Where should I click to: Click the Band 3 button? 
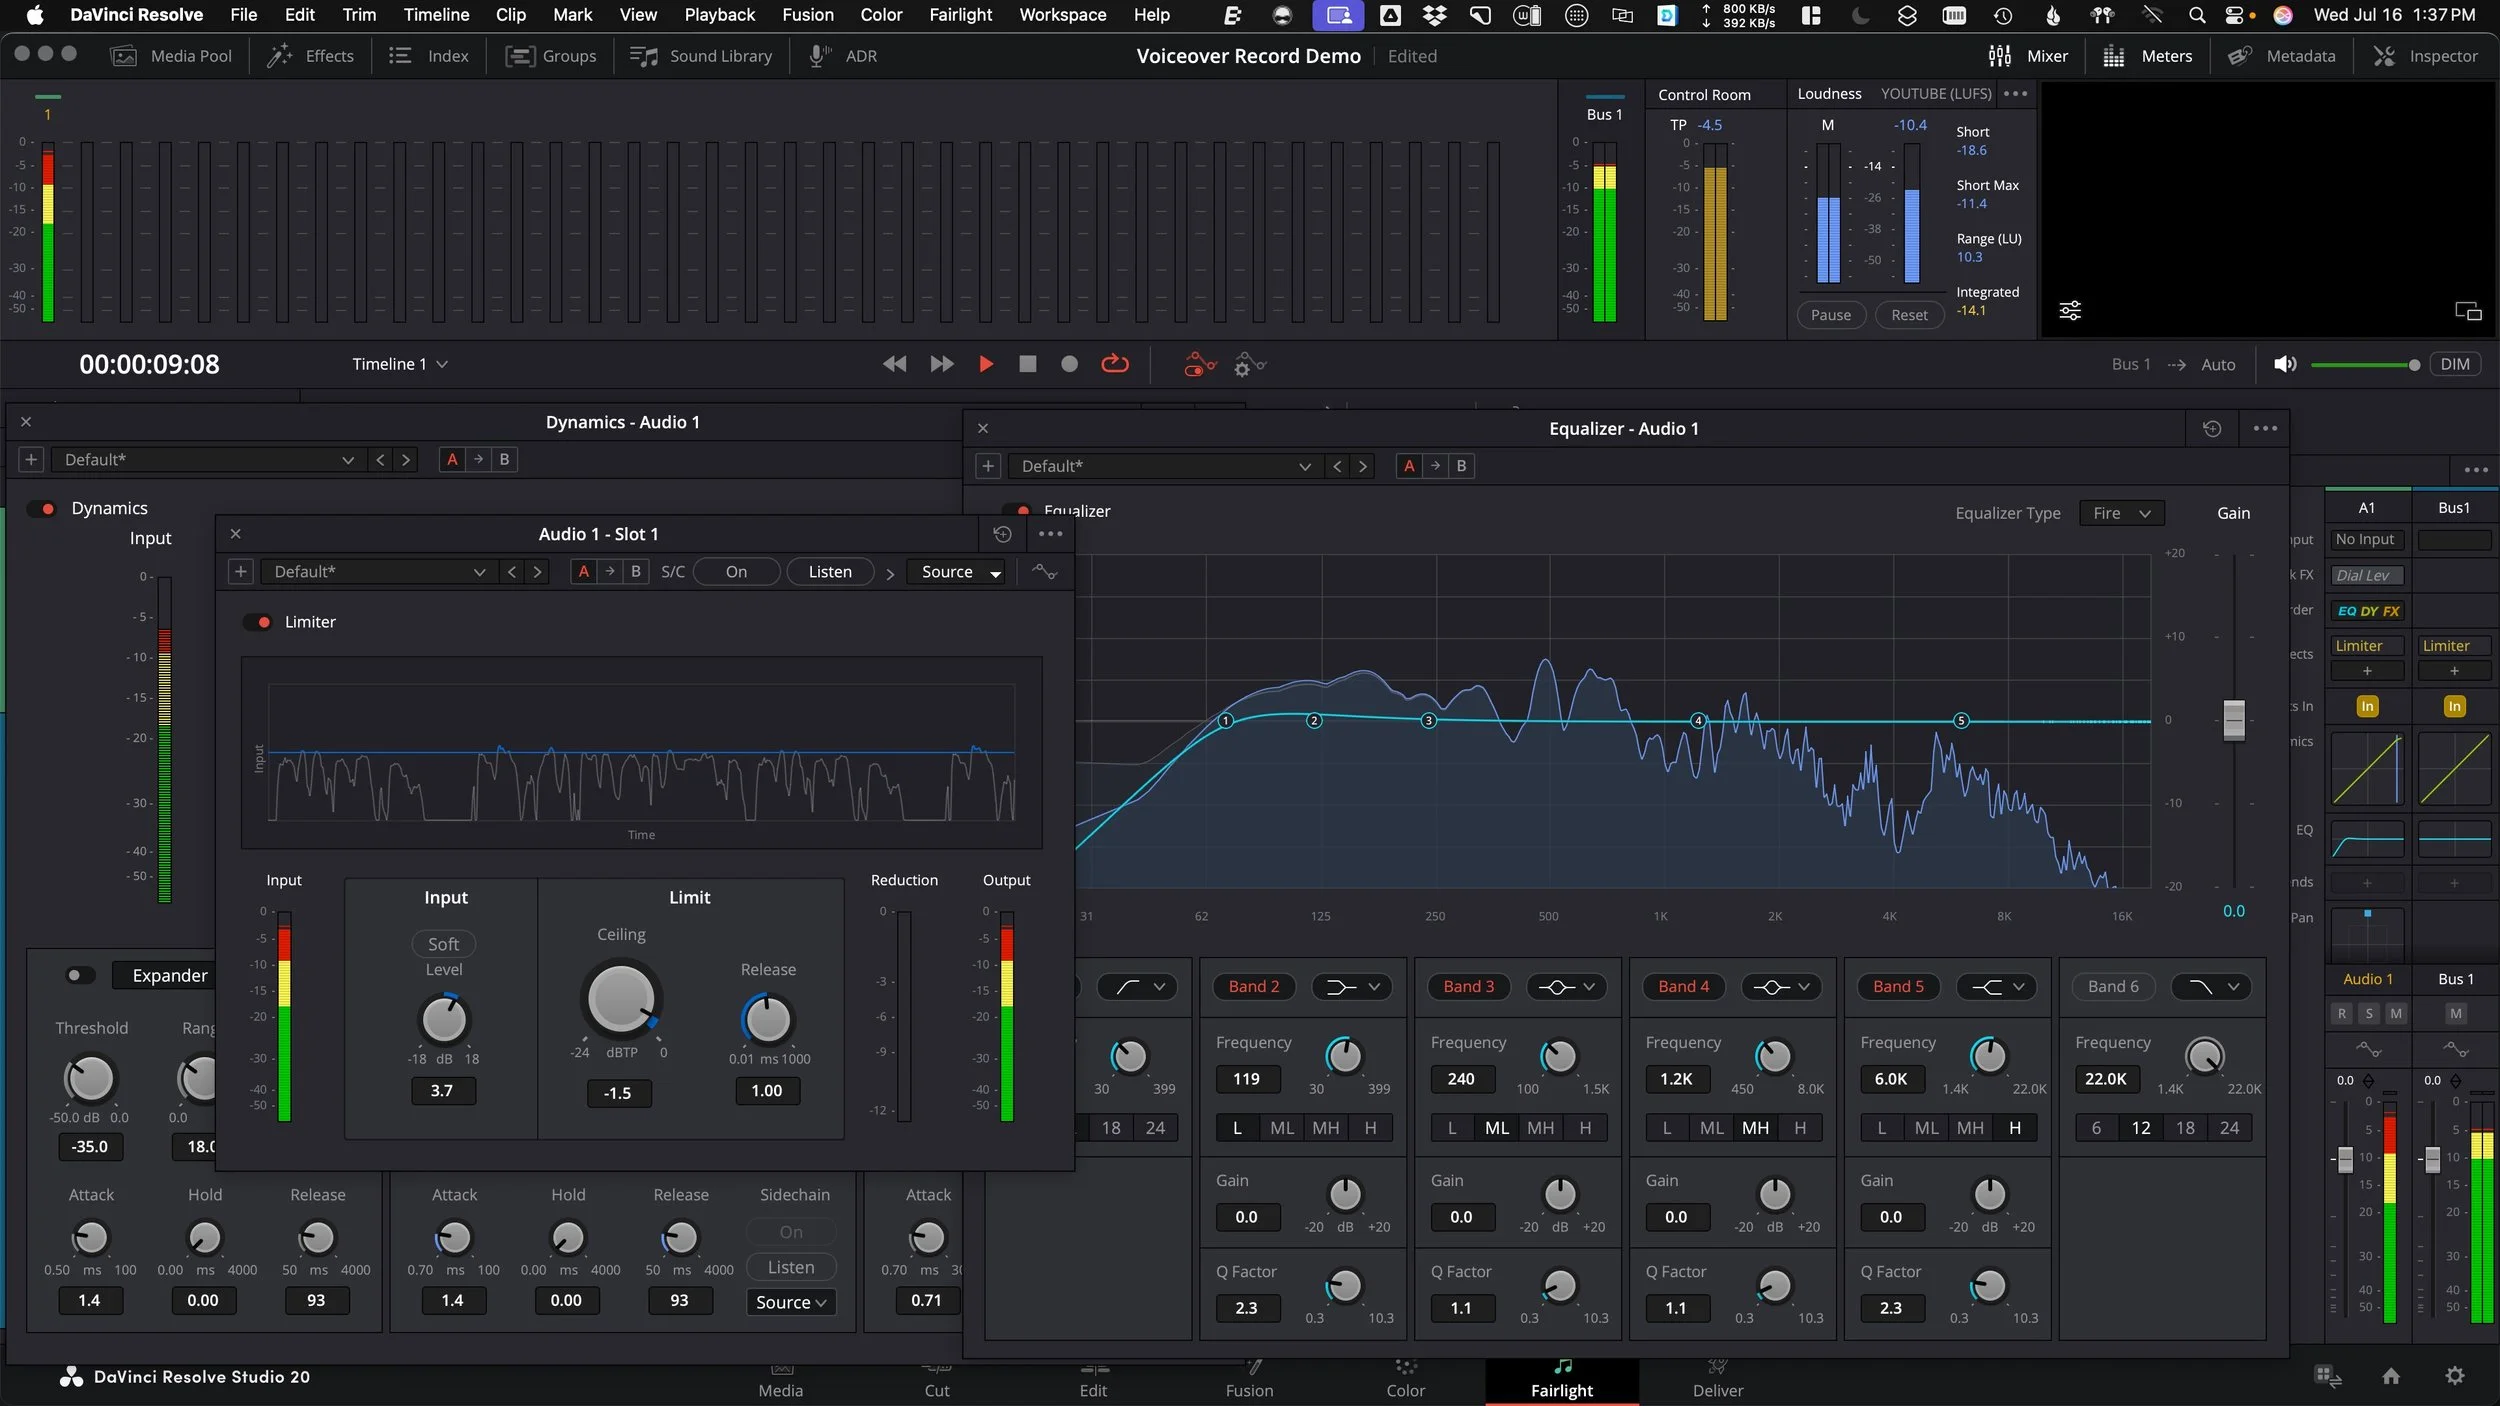tap(1468, 987)
